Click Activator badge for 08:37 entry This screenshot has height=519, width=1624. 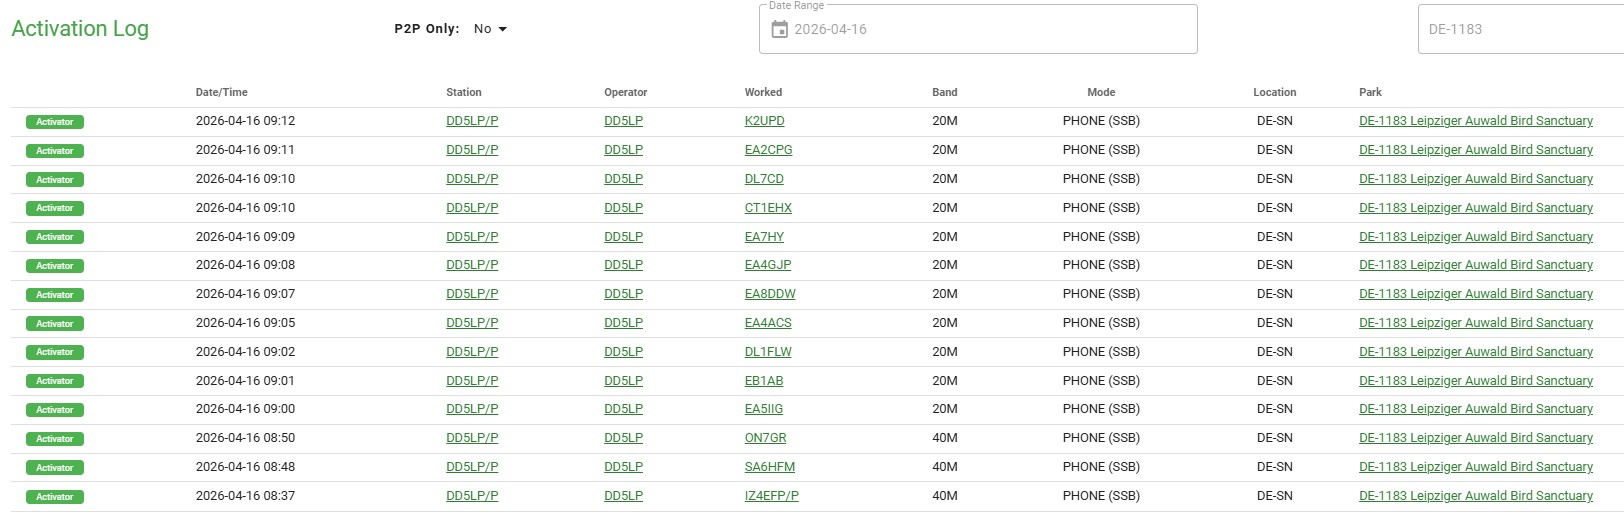[x=55, y=497]
